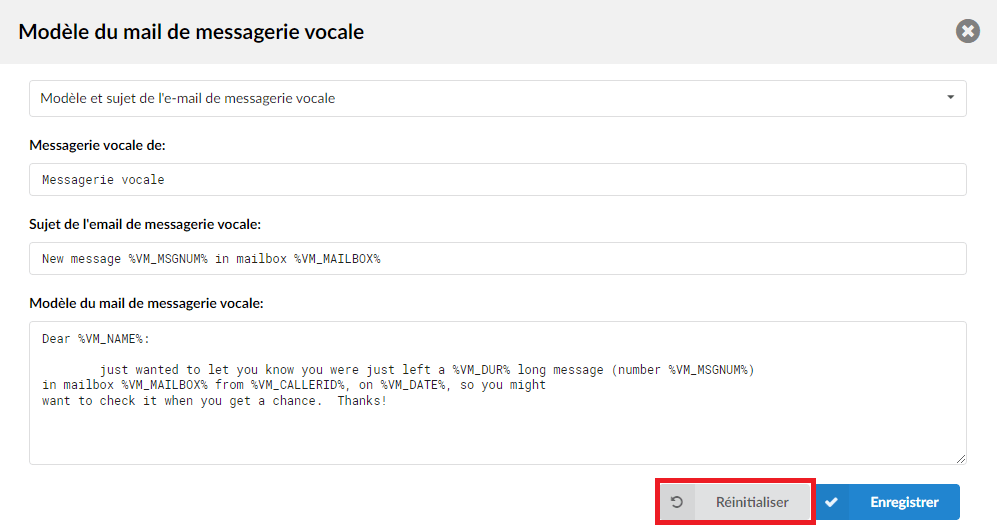Click the 'Modèle du mail de messagerie vocale:' field label
997x530 pixels.
click(146, 304)
